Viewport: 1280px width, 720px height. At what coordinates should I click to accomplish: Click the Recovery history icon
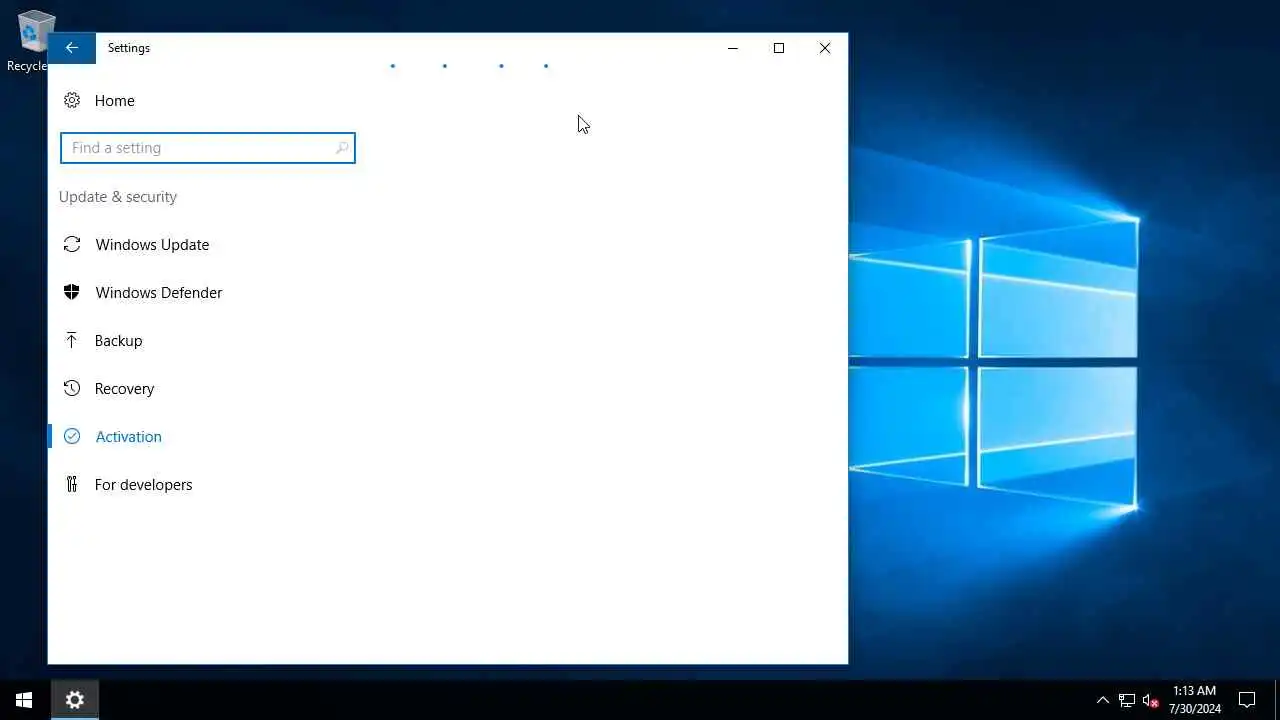click(x=71, y=388)
